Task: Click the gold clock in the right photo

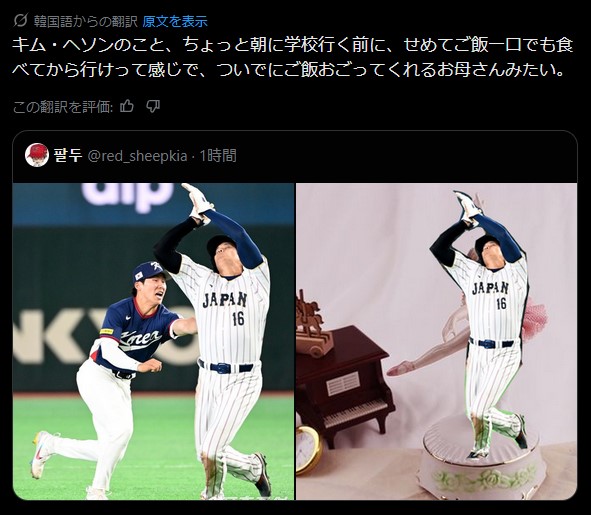Action: [307, 449]
